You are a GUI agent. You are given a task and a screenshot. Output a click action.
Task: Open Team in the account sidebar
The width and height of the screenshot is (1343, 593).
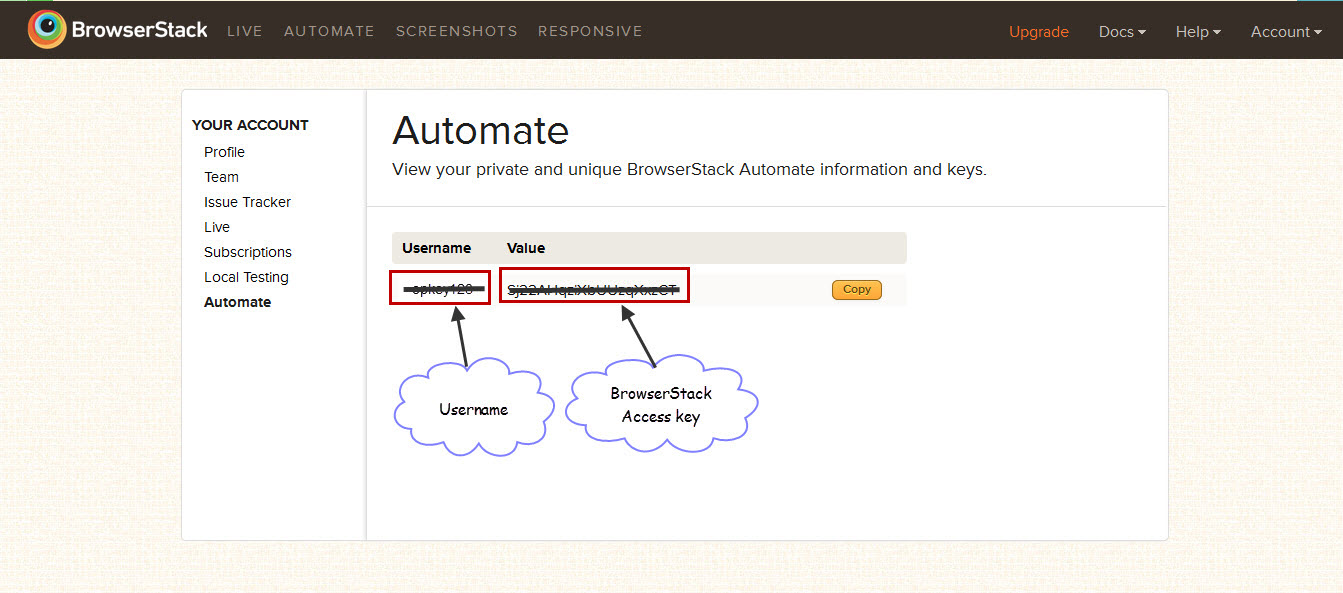coord(221,177)
